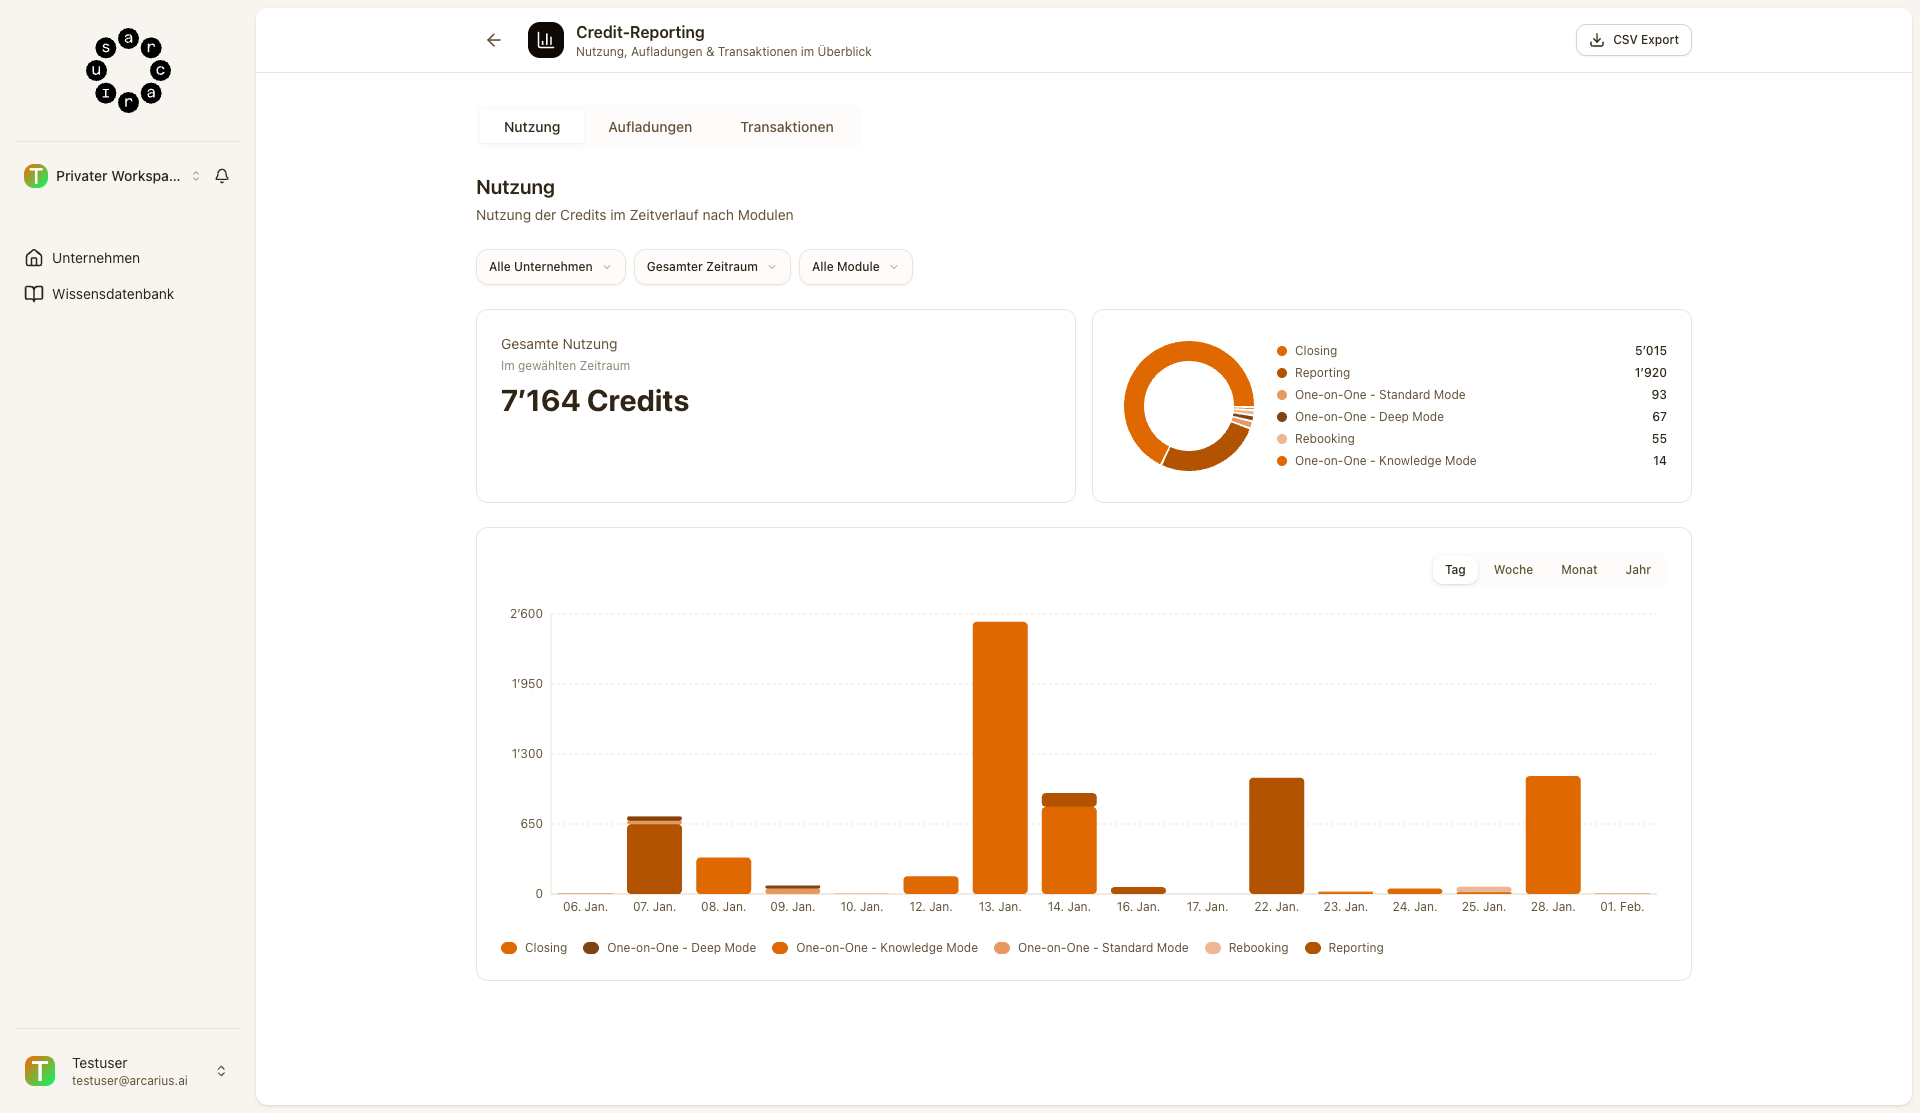Viewport: 1920px width, 1113px height.
Task: Open Wissensdatenbank in the sidebar
Action: pos(113,294)
